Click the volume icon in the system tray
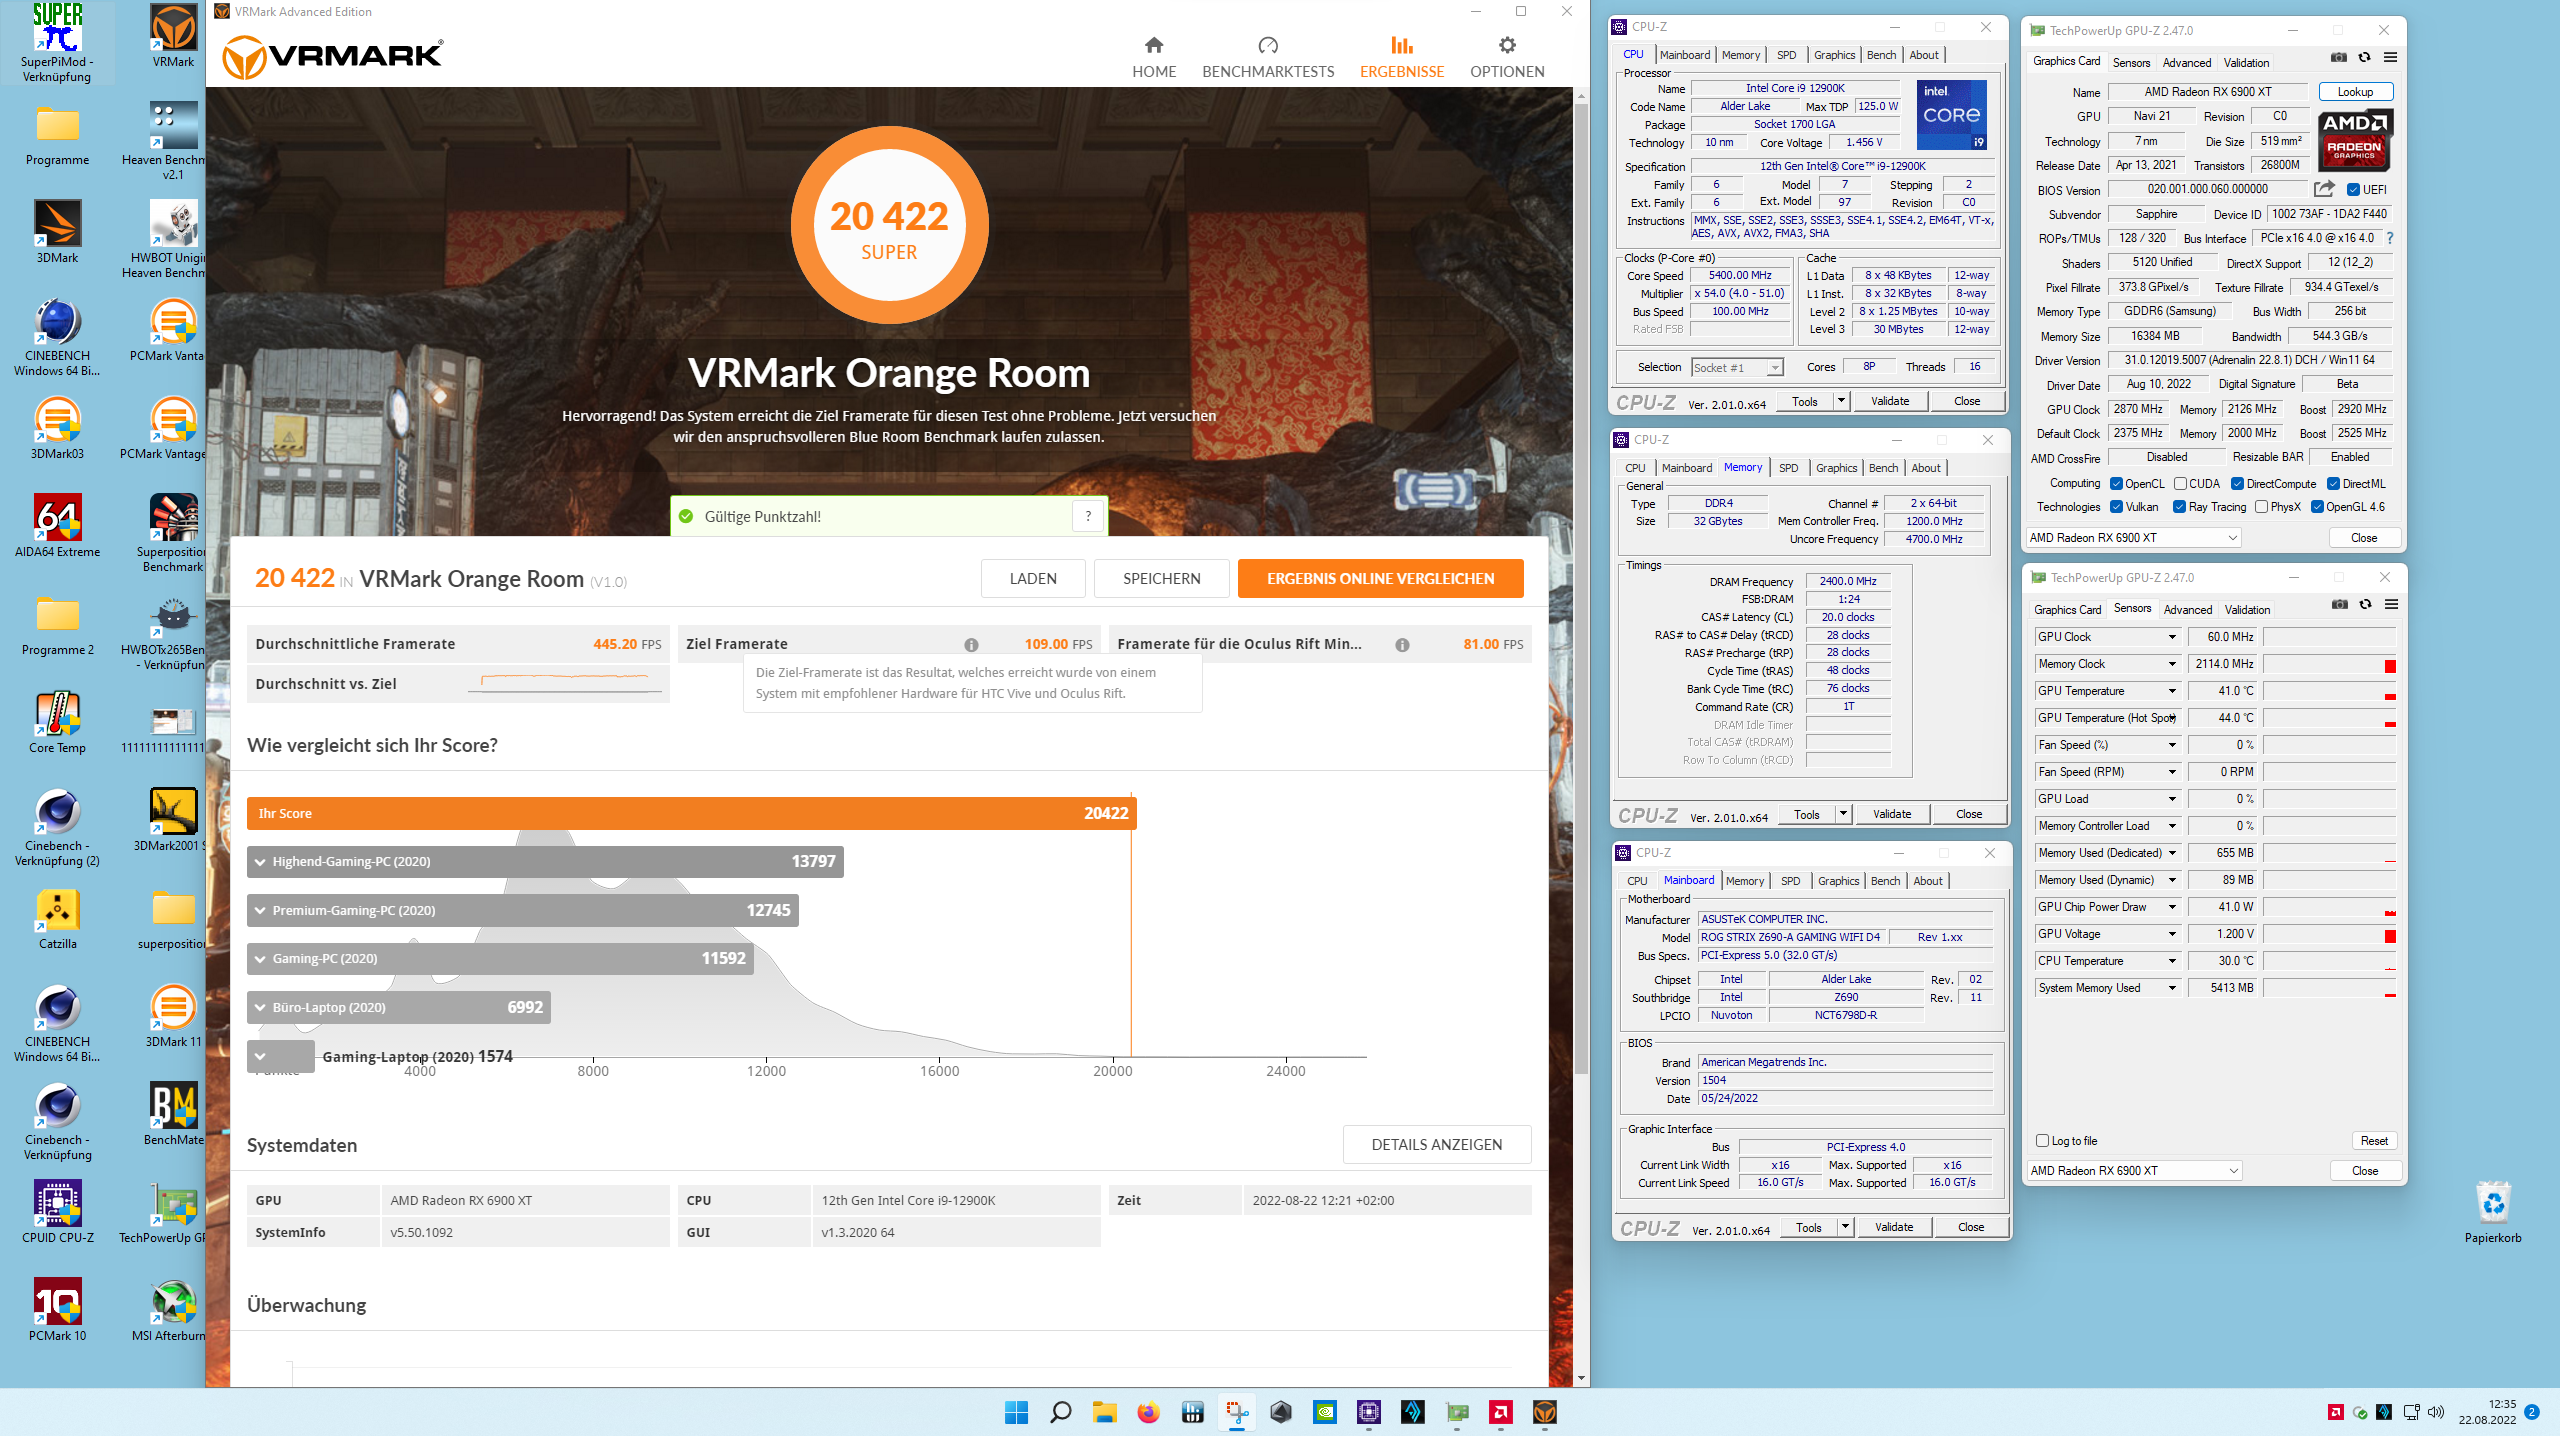The width and height of the screenshot is (2560, 1436). [2436, 1412]
